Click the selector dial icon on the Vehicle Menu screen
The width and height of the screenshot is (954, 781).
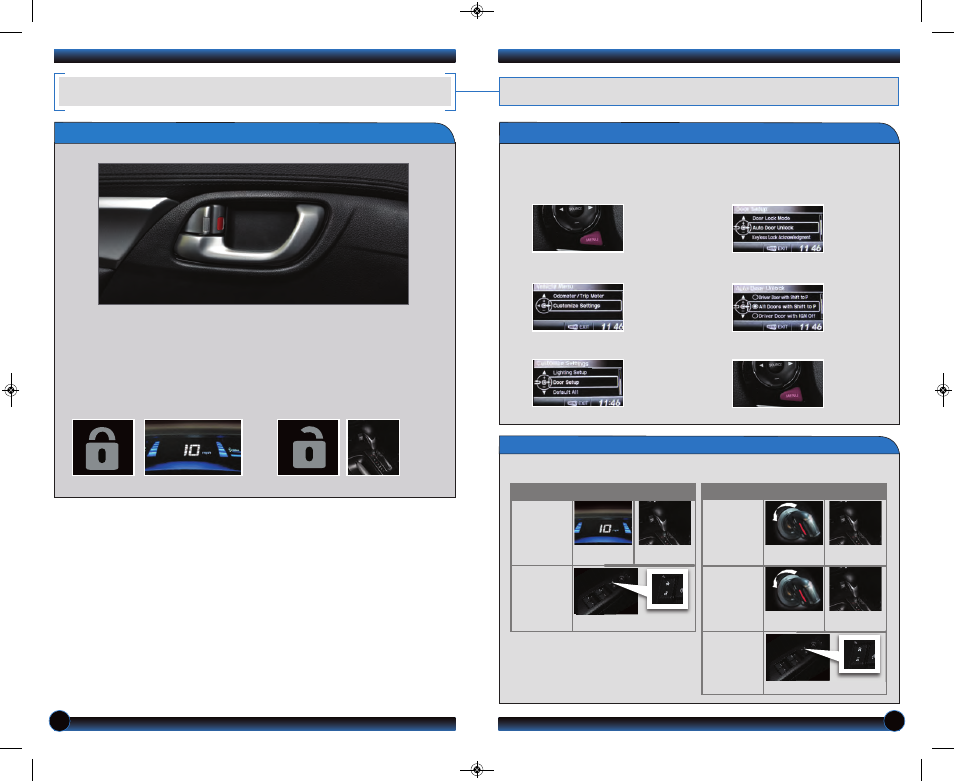point(543,305)
